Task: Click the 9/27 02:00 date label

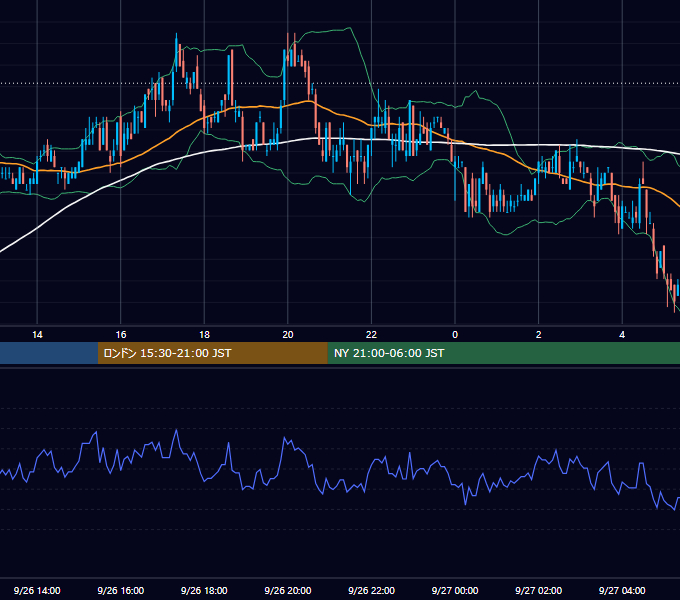Action: click(539, 590)
